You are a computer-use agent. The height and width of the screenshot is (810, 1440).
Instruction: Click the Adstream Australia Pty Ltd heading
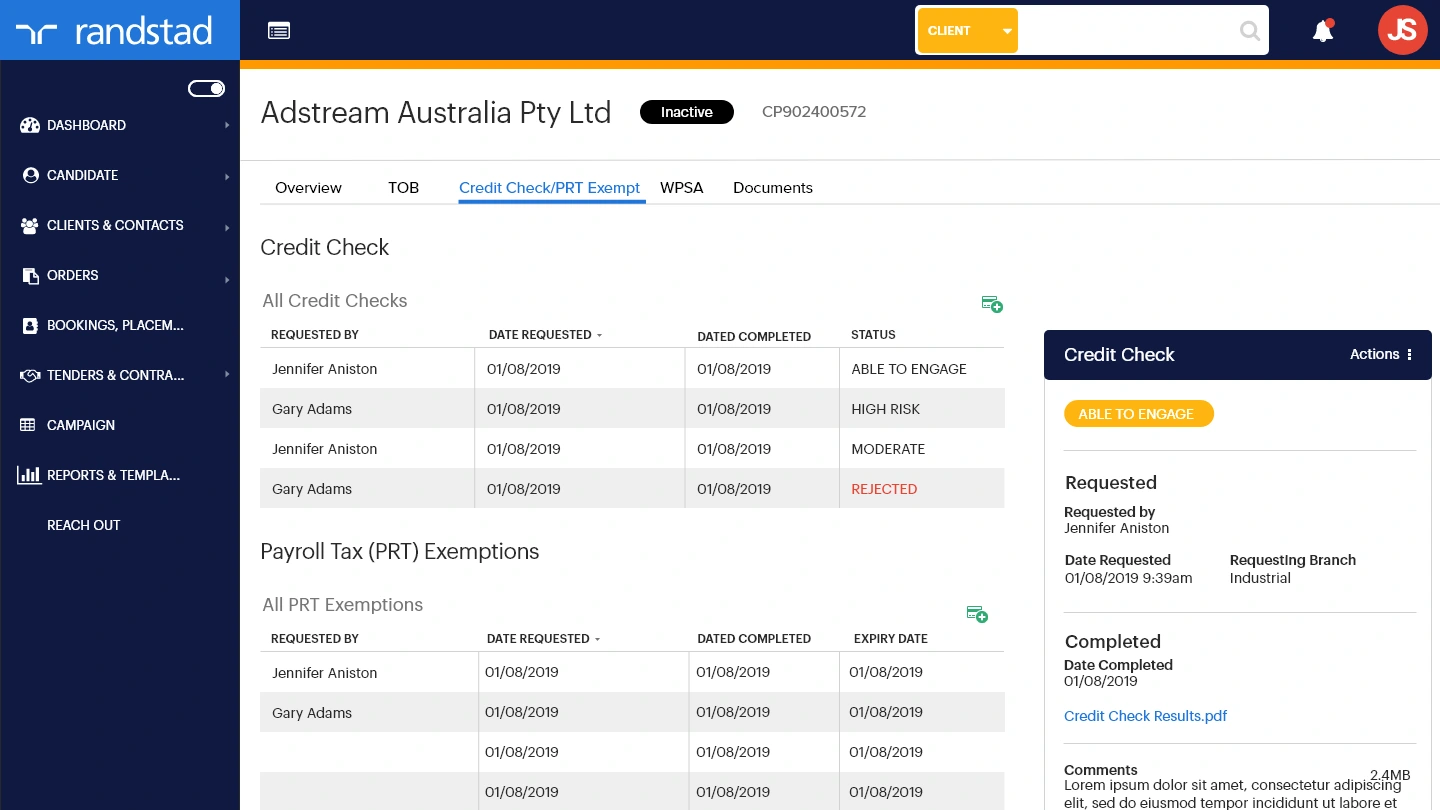coord(436,113)
